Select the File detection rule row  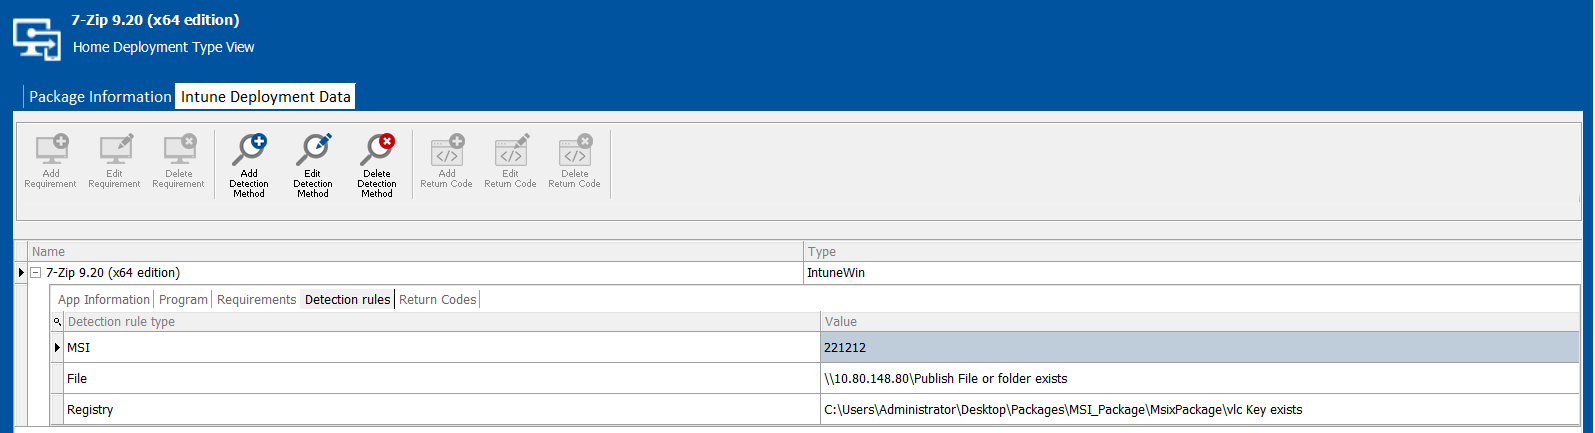[x=816, y=379]
